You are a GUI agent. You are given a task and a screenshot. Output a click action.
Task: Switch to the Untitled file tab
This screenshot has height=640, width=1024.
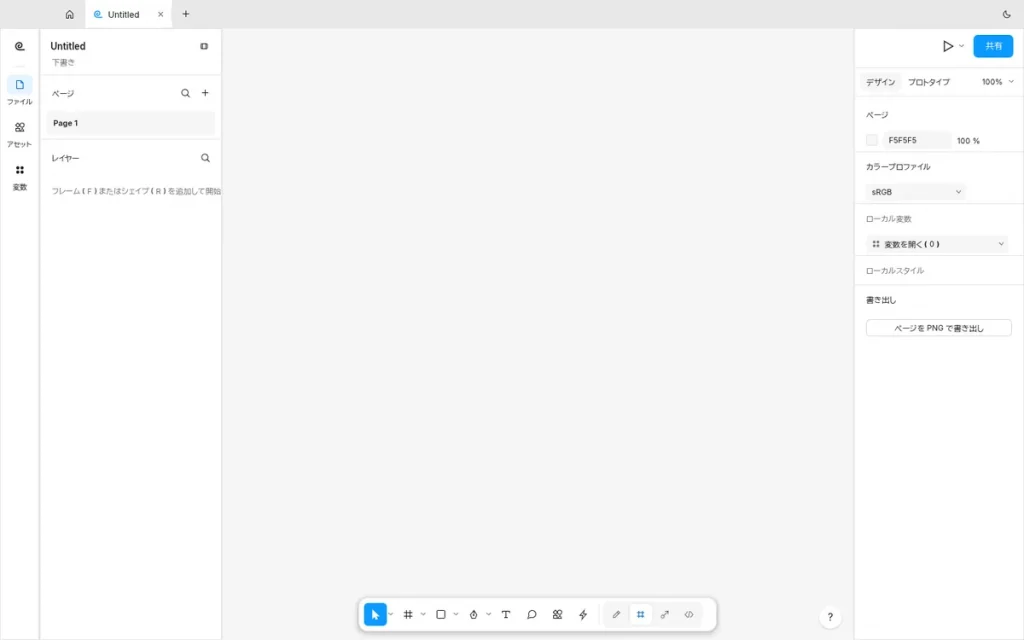pos(123,14)
